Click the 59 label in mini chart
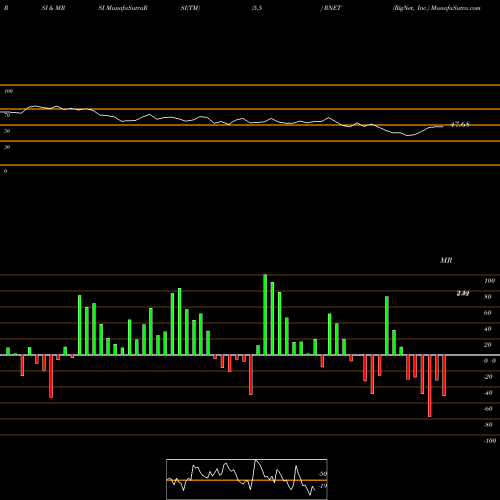 [x=322, y=474]
